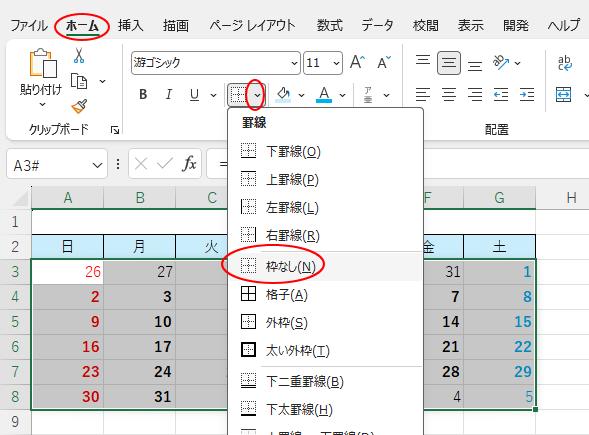Switch to the ページ レイアウト tab

252,26
